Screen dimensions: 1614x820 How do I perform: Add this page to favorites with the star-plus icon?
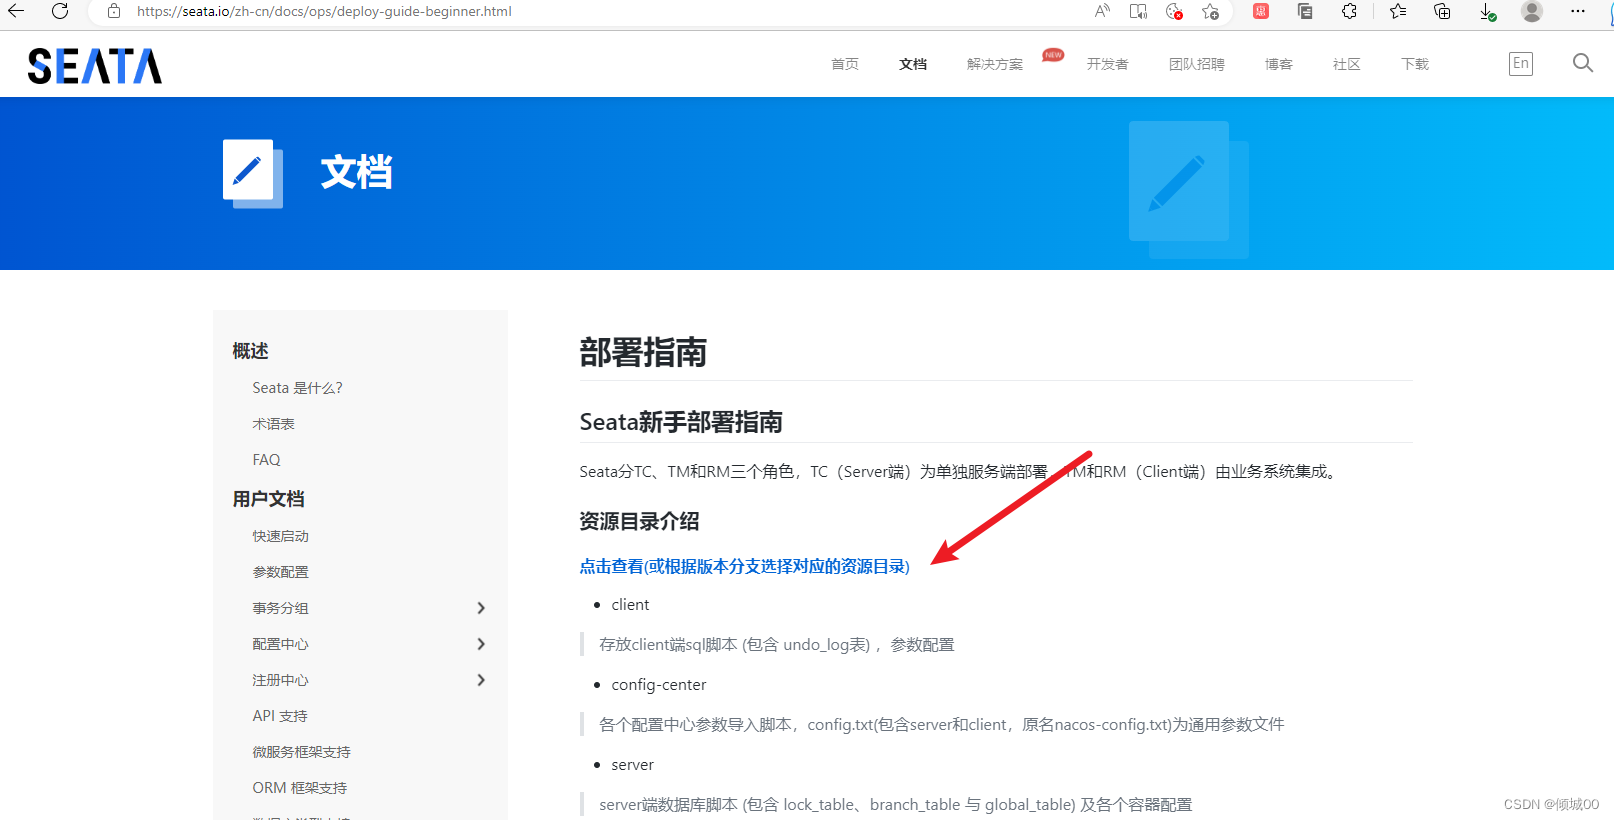[x=1210, y=11]
